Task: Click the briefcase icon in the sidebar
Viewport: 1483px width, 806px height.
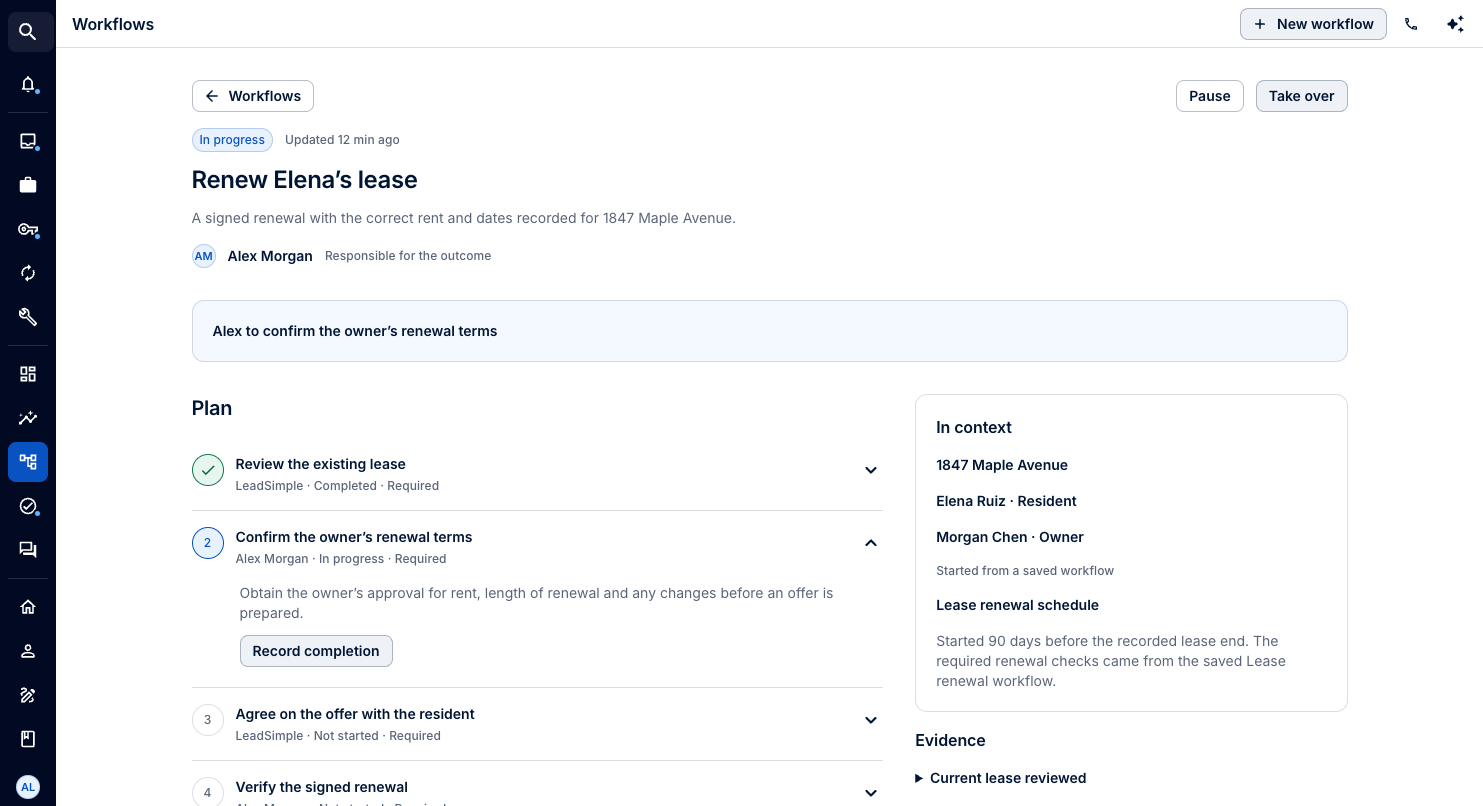Action: (28, 185)
